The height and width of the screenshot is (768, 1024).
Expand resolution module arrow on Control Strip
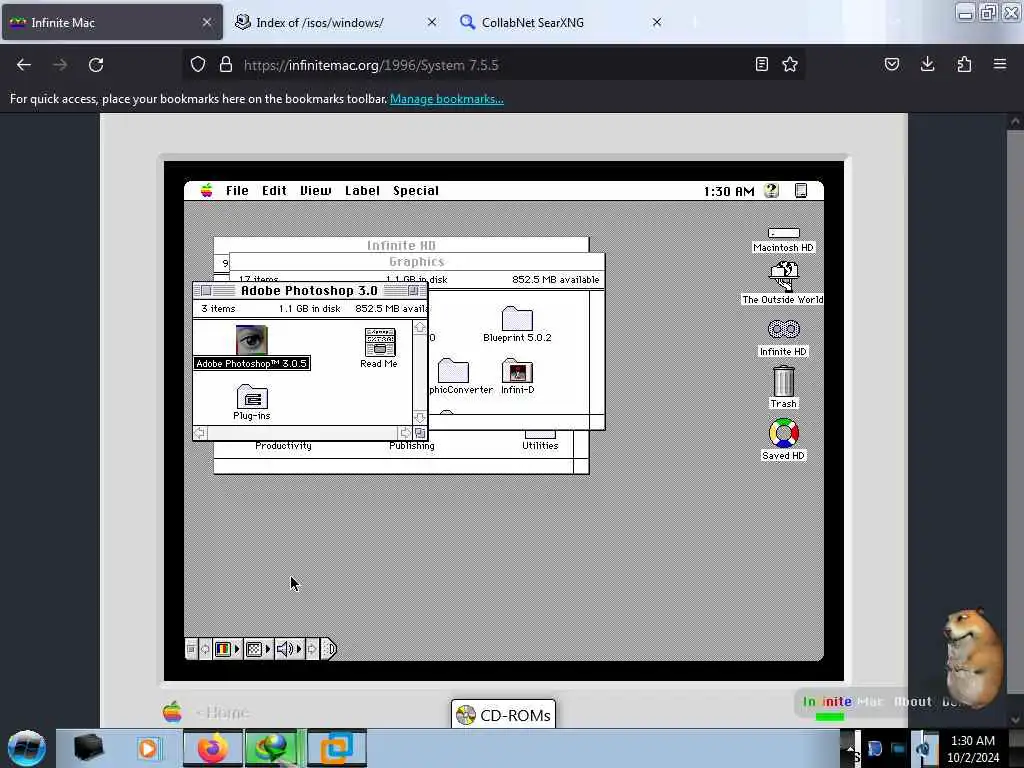tap(268, 649)
